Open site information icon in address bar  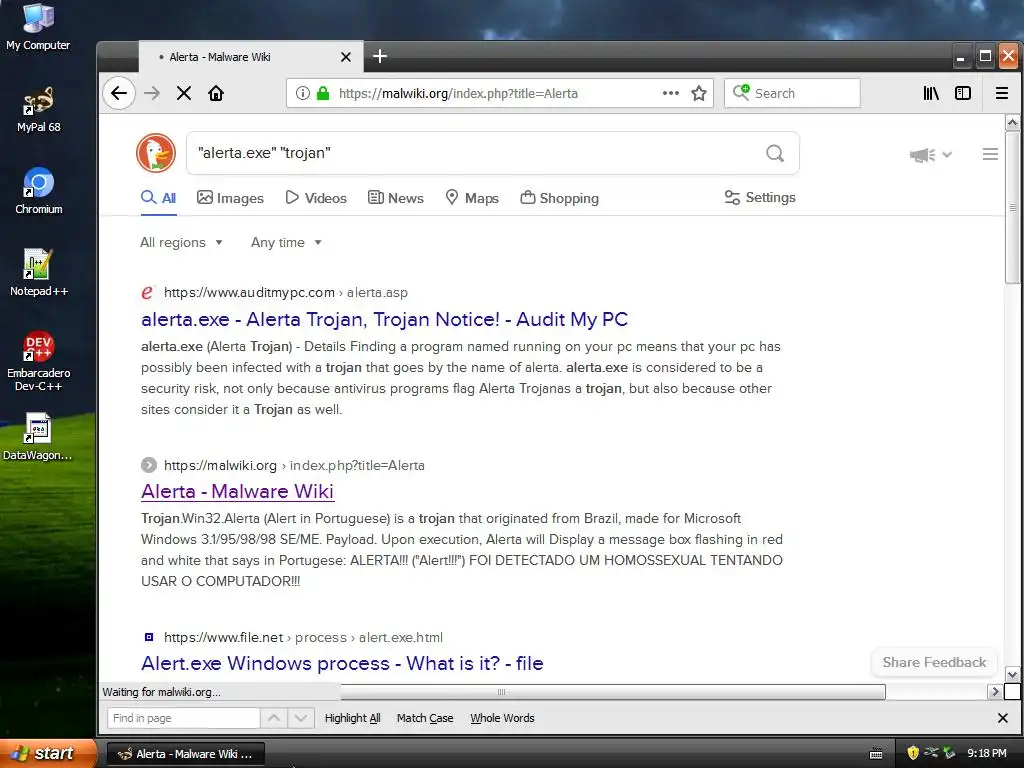302,93
